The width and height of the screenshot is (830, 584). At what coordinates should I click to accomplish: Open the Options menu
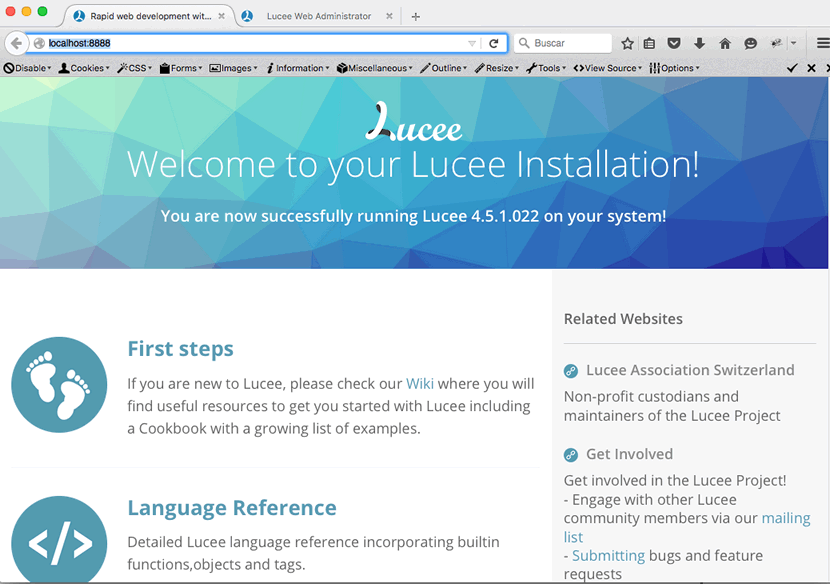click(674, 68)
